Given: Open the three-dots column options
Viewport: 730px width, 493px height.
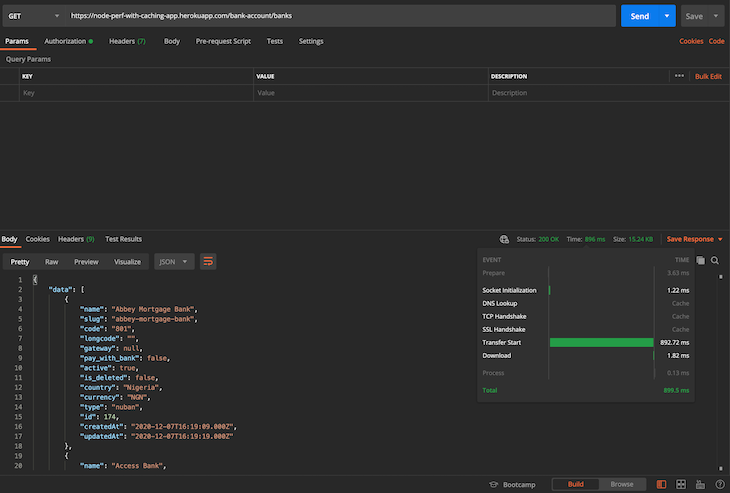Looking at the screenshot, I should coord(679,76).
